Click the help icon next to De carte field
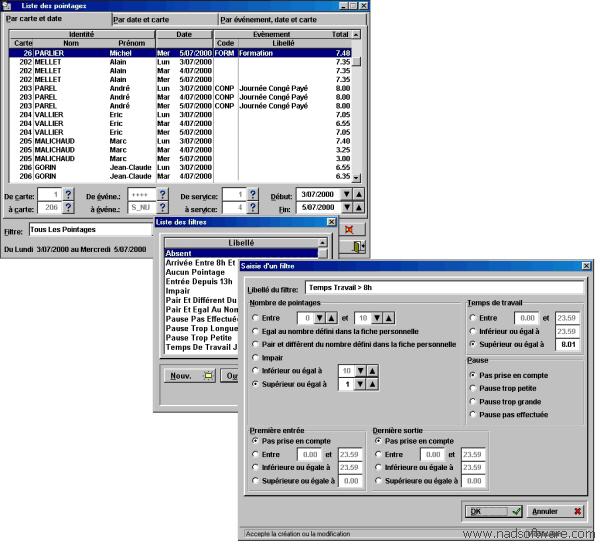600x545 pixels. (x=68, y=194)
